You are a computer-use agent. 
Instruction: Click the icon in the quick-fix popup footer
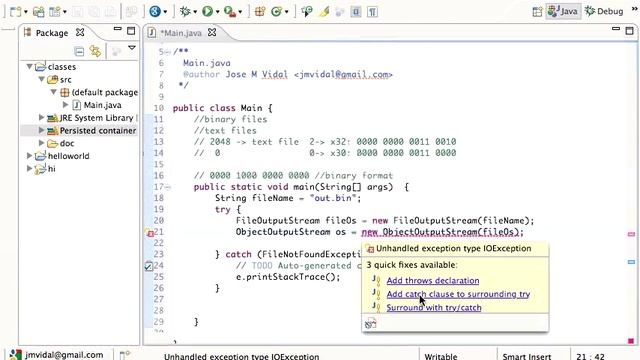click(x=371, y=324)
